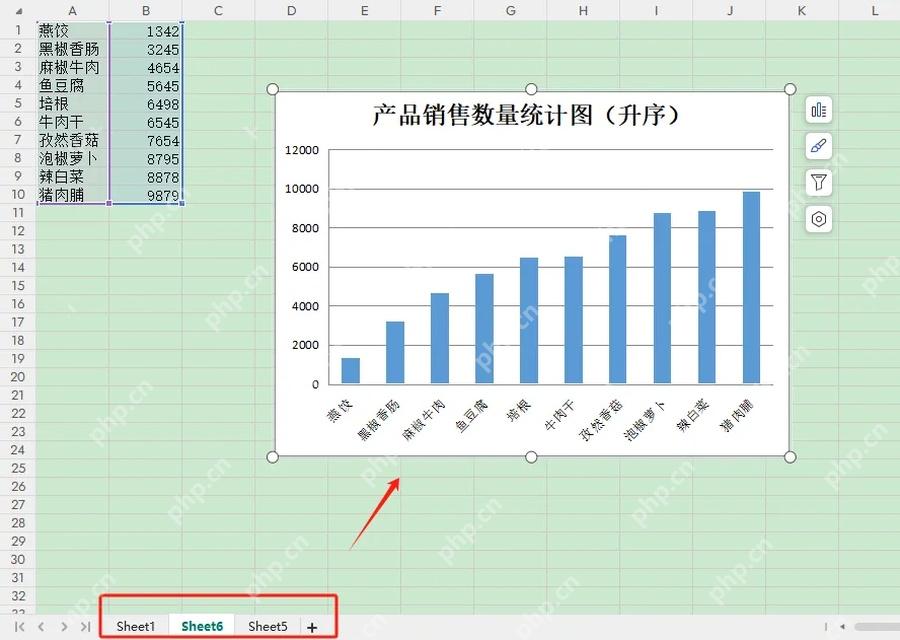This screenshot has width=900, height=640.
Task: Select cell with value 4654
Action: pos(146,67)
